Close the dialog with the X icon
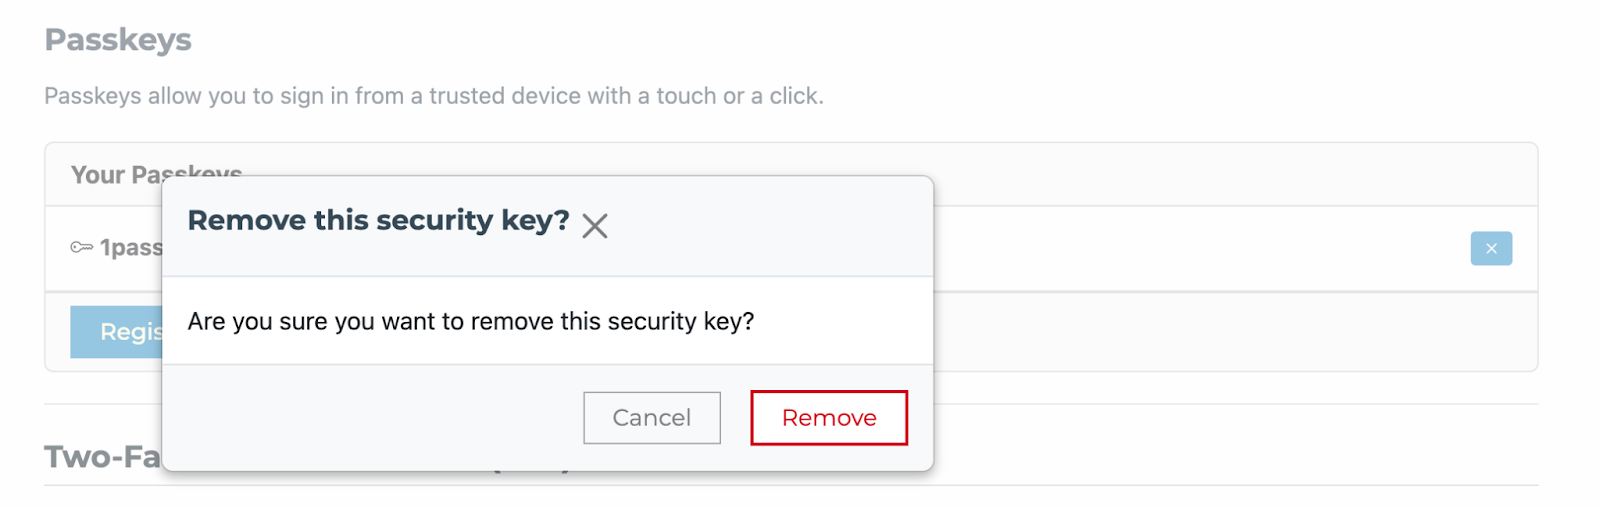 (x=595, y=226)
